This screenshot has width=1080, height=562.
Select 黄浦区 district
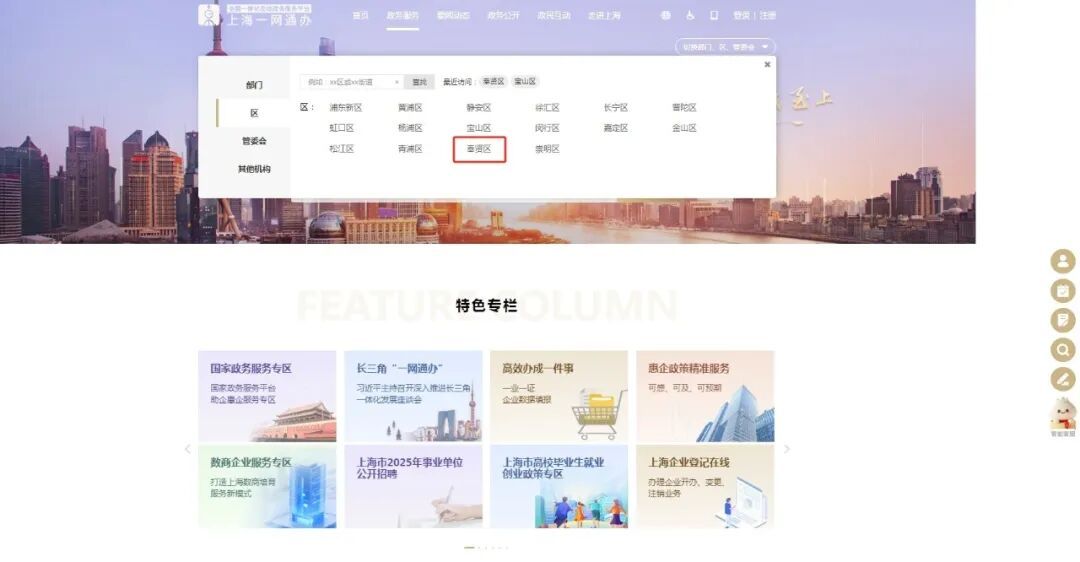(411, 107)
